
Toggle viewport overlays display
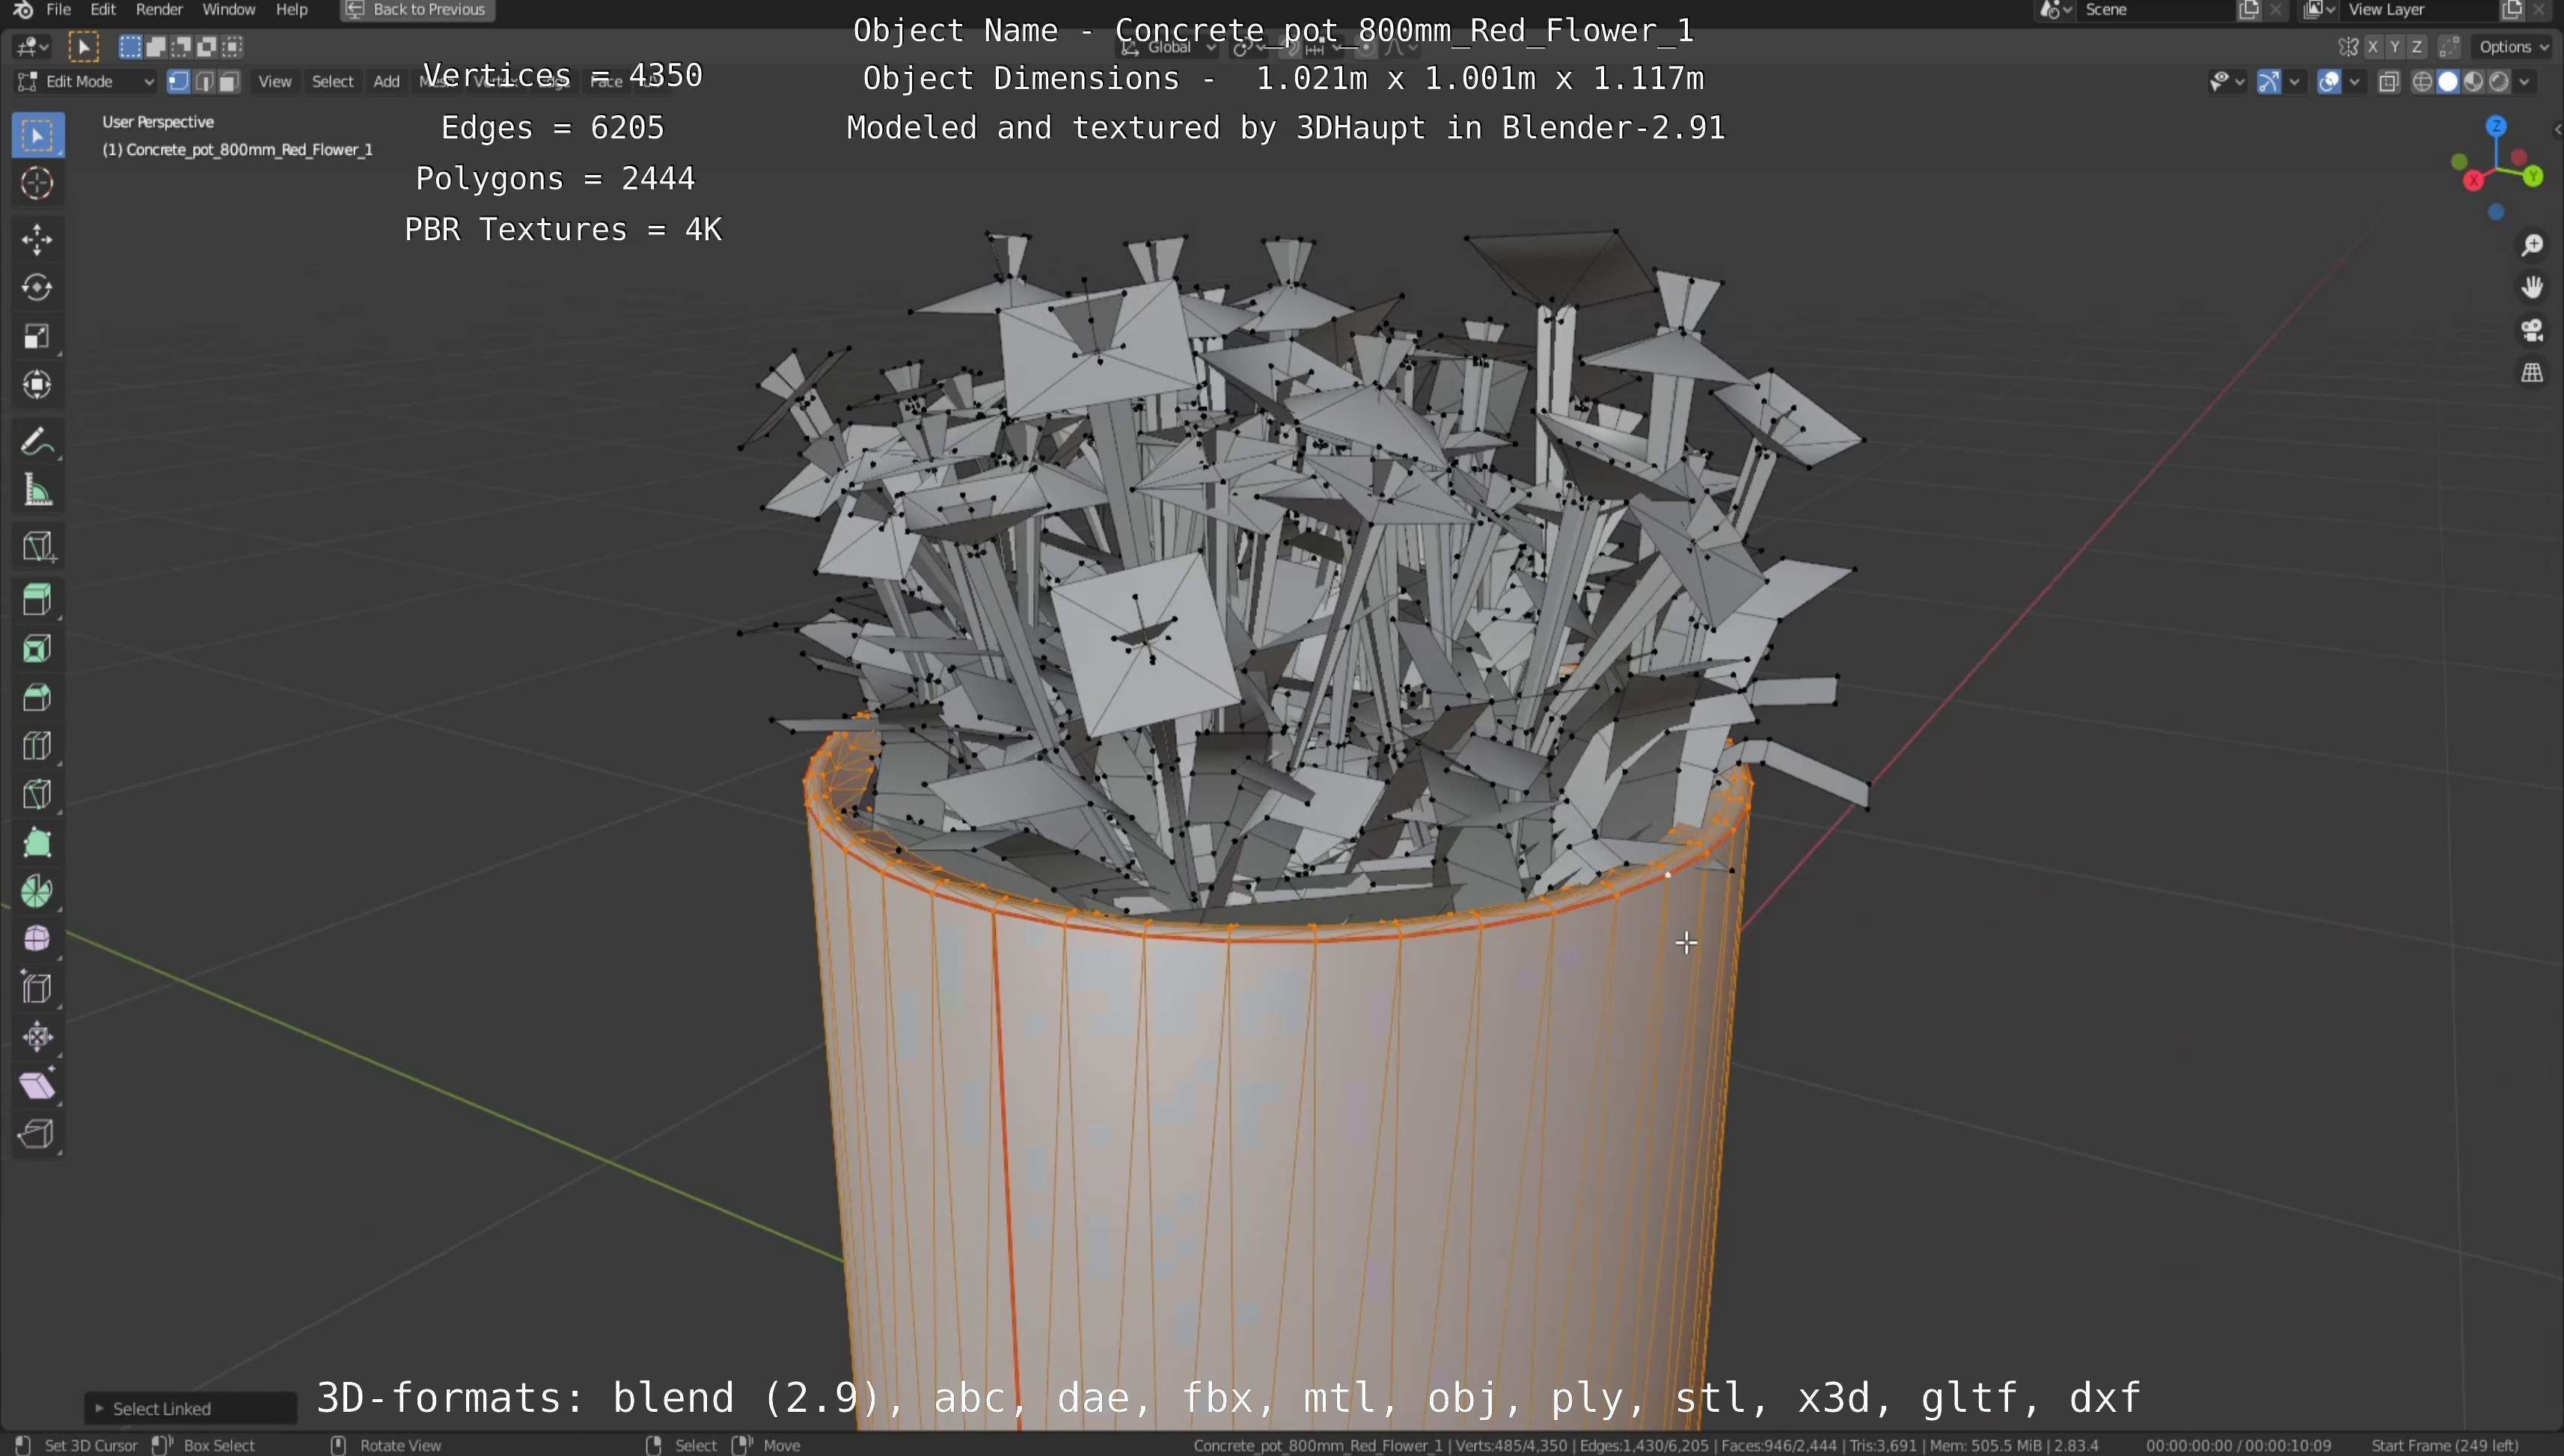click(2329, 82)
